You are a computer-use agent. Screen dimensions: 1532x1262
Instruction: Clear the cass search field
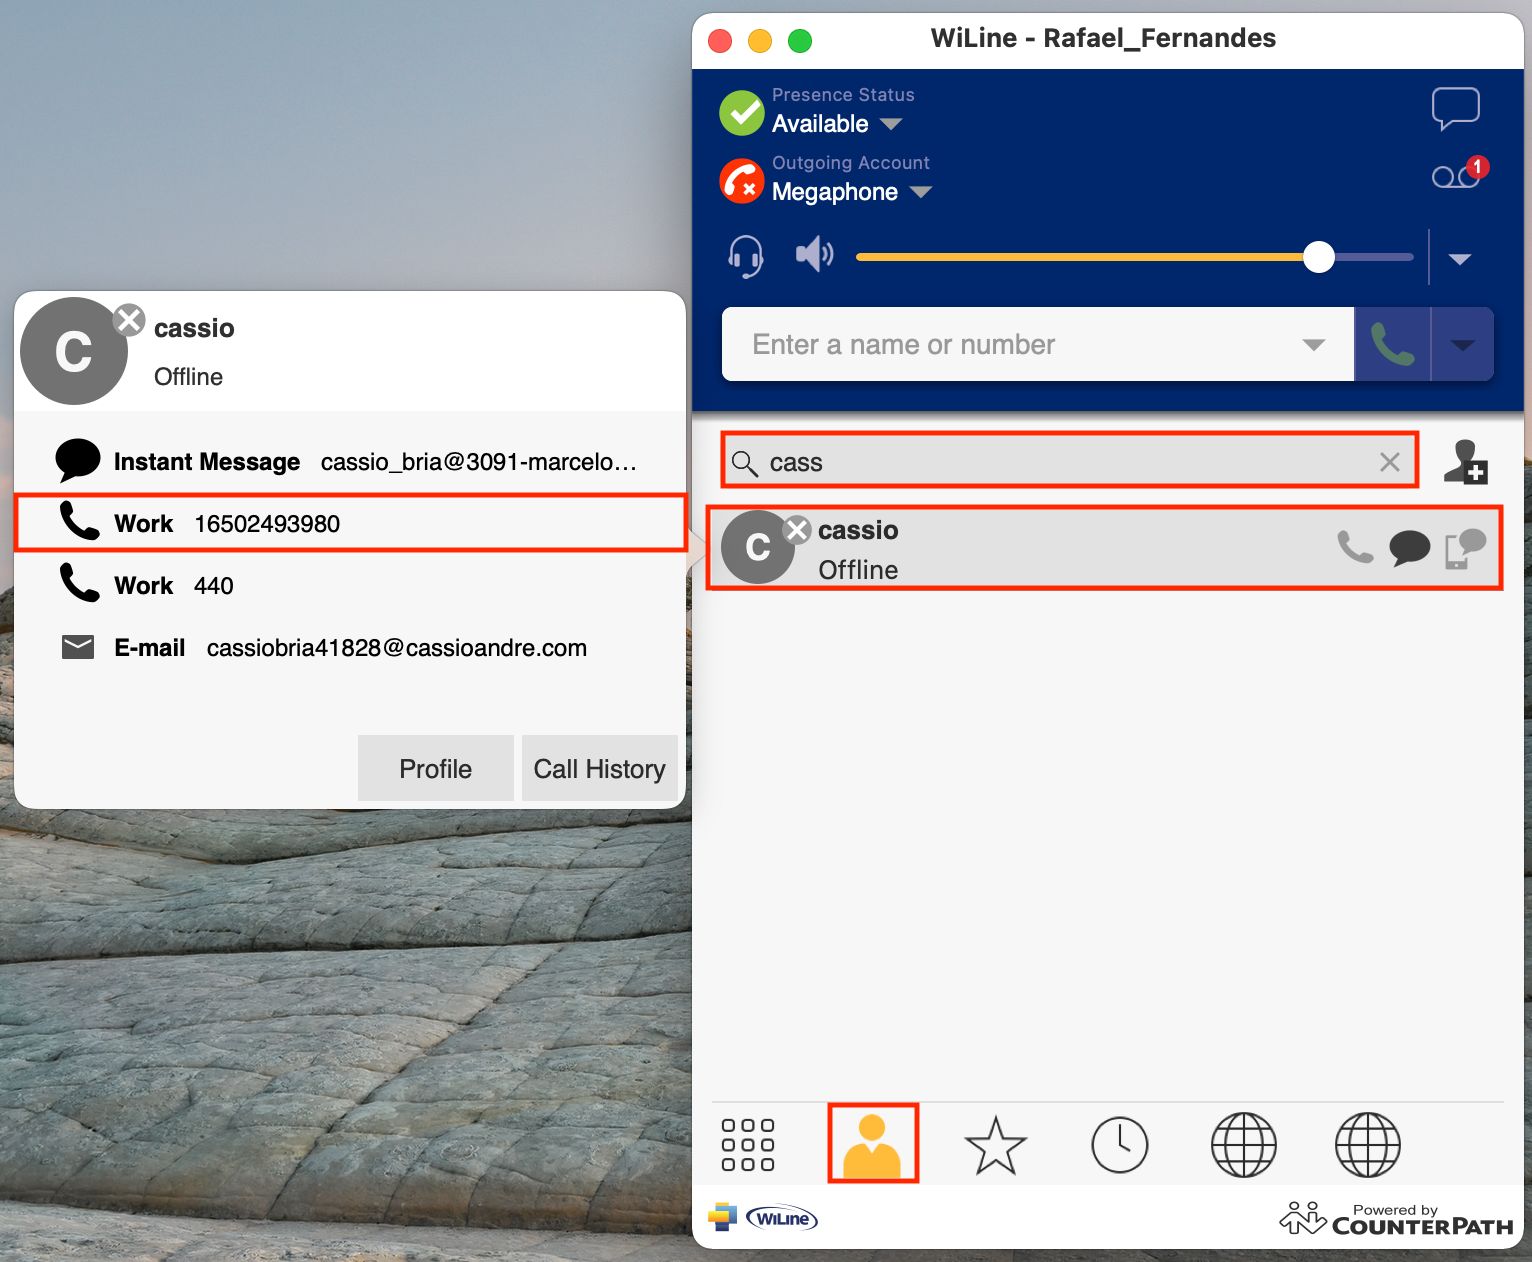[x=1389, y=462]
